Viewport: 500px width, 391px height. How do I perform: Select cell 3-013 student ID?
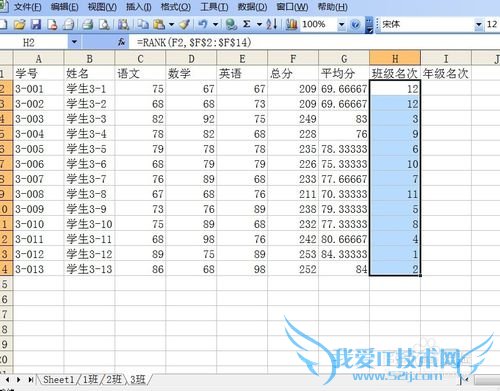[38, 269]
